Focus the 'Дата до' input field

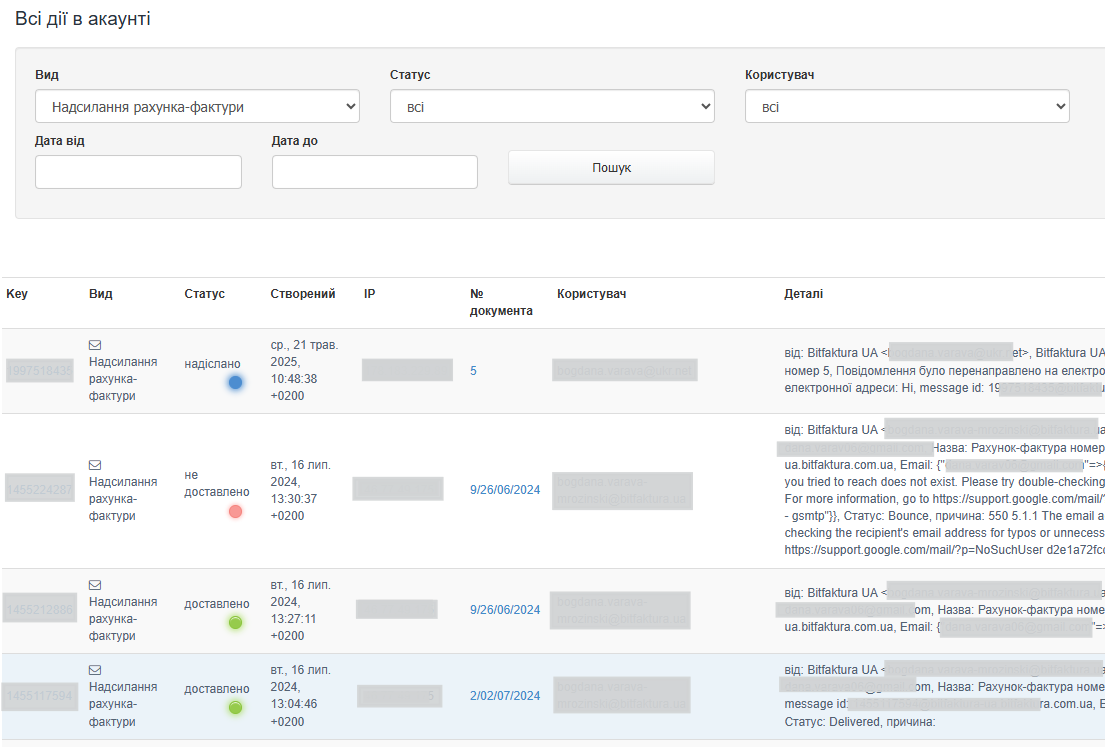(x=374, y=172)
